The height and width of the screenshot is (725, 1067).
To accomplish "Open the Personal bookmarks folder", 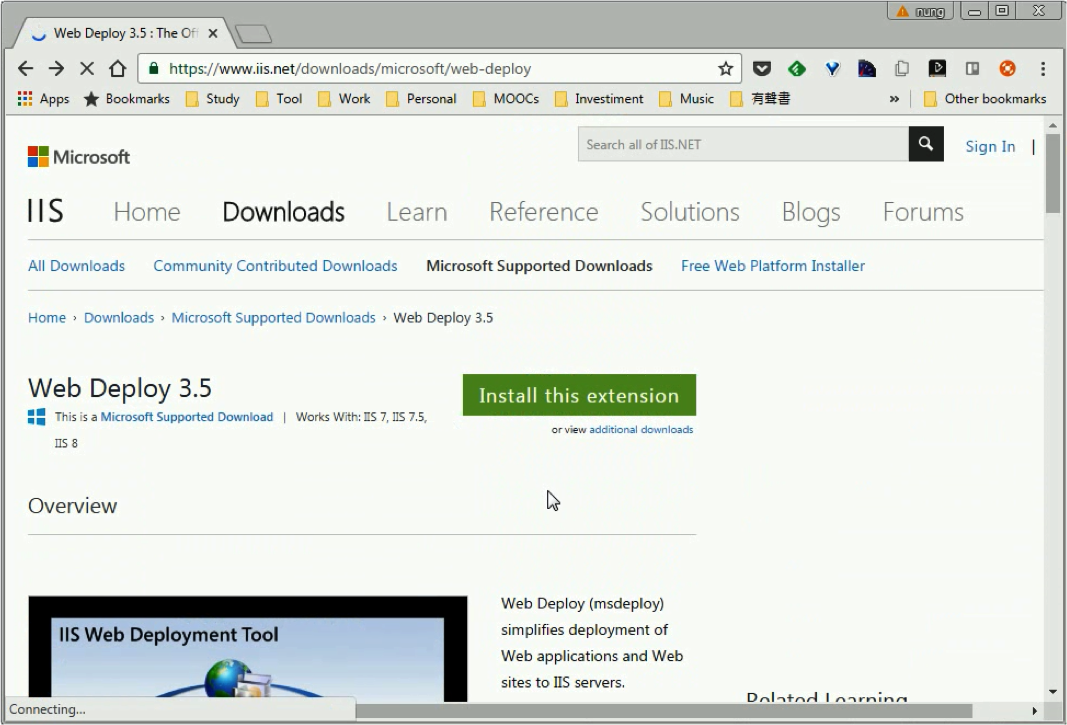I will pyautogui.click(x=421, y=99).
